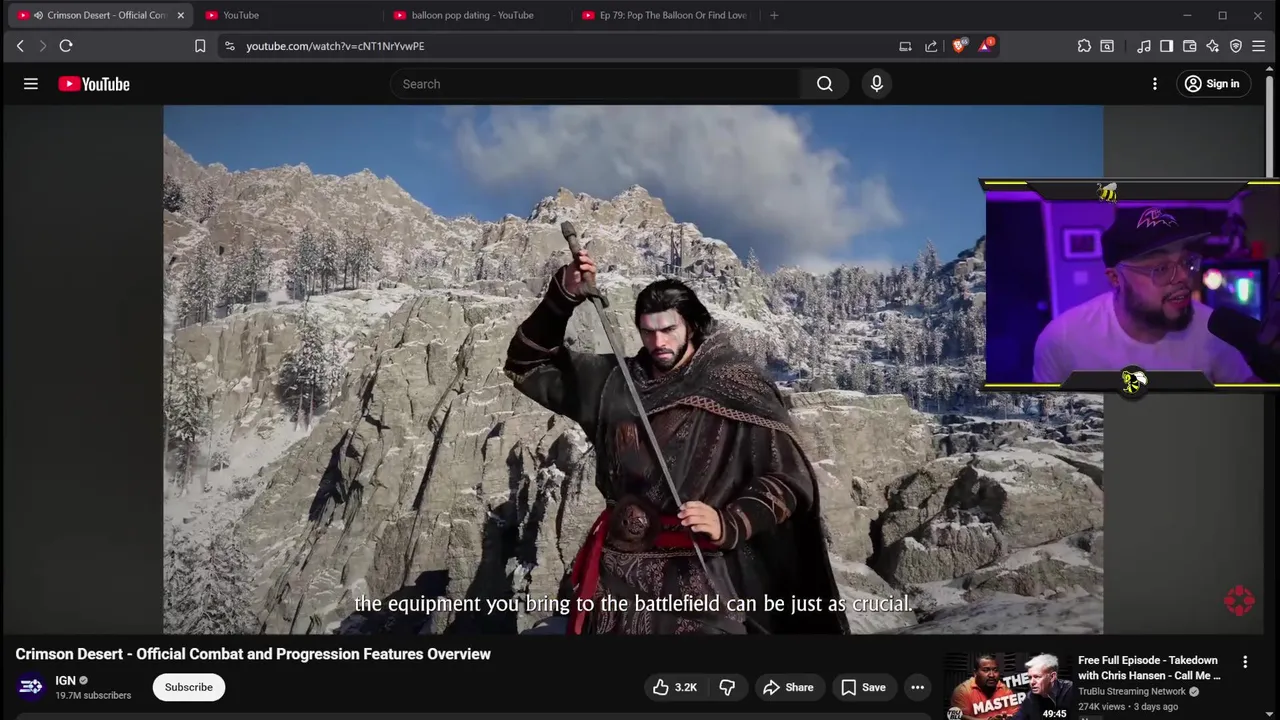Viewport: 1280px width, 720px height.
Task: Open IGN channel avatar
Action: coord(31,686)
